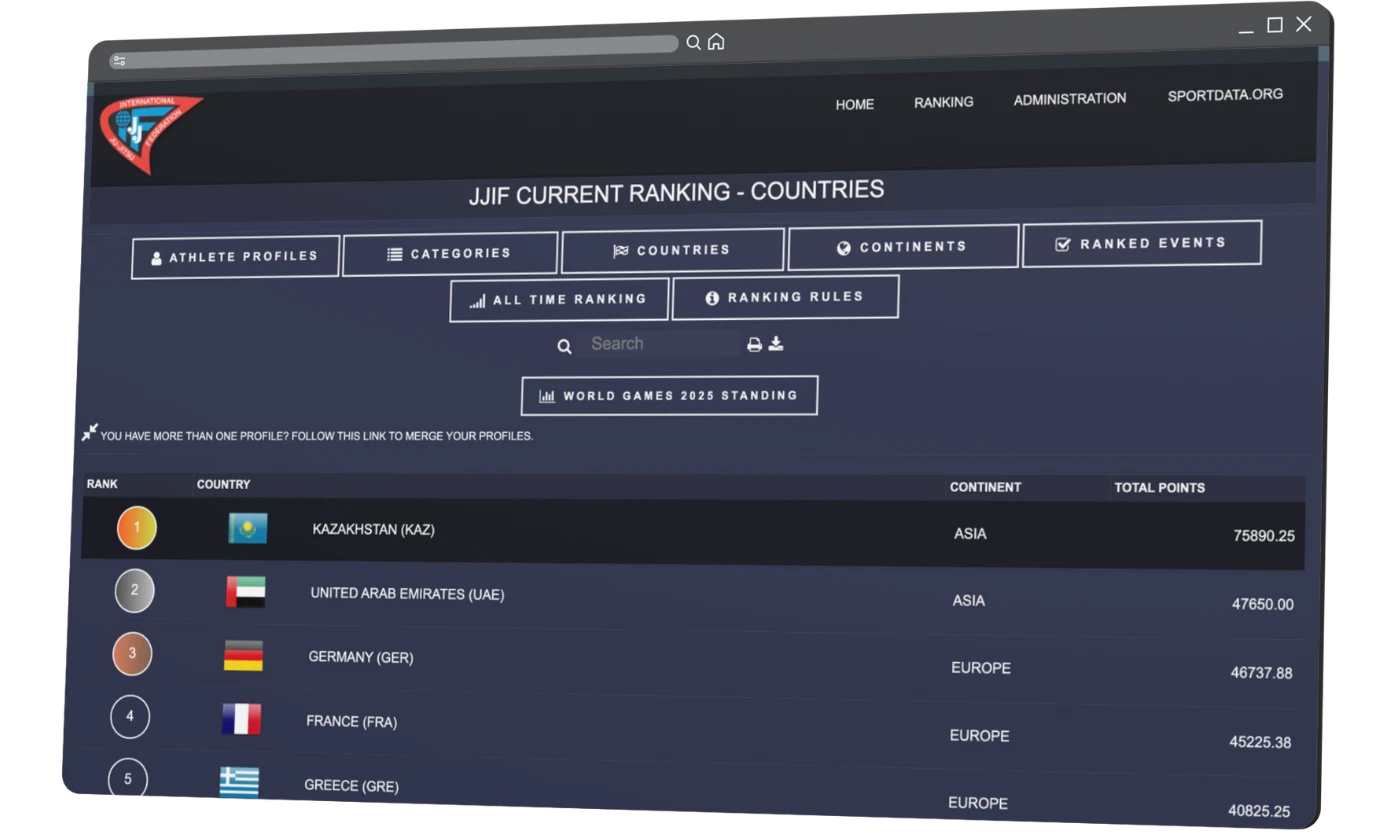Go to SPORTDATA.ORG in the navigation
The image size is (1400, 840).
click(x=1225, y=95)
